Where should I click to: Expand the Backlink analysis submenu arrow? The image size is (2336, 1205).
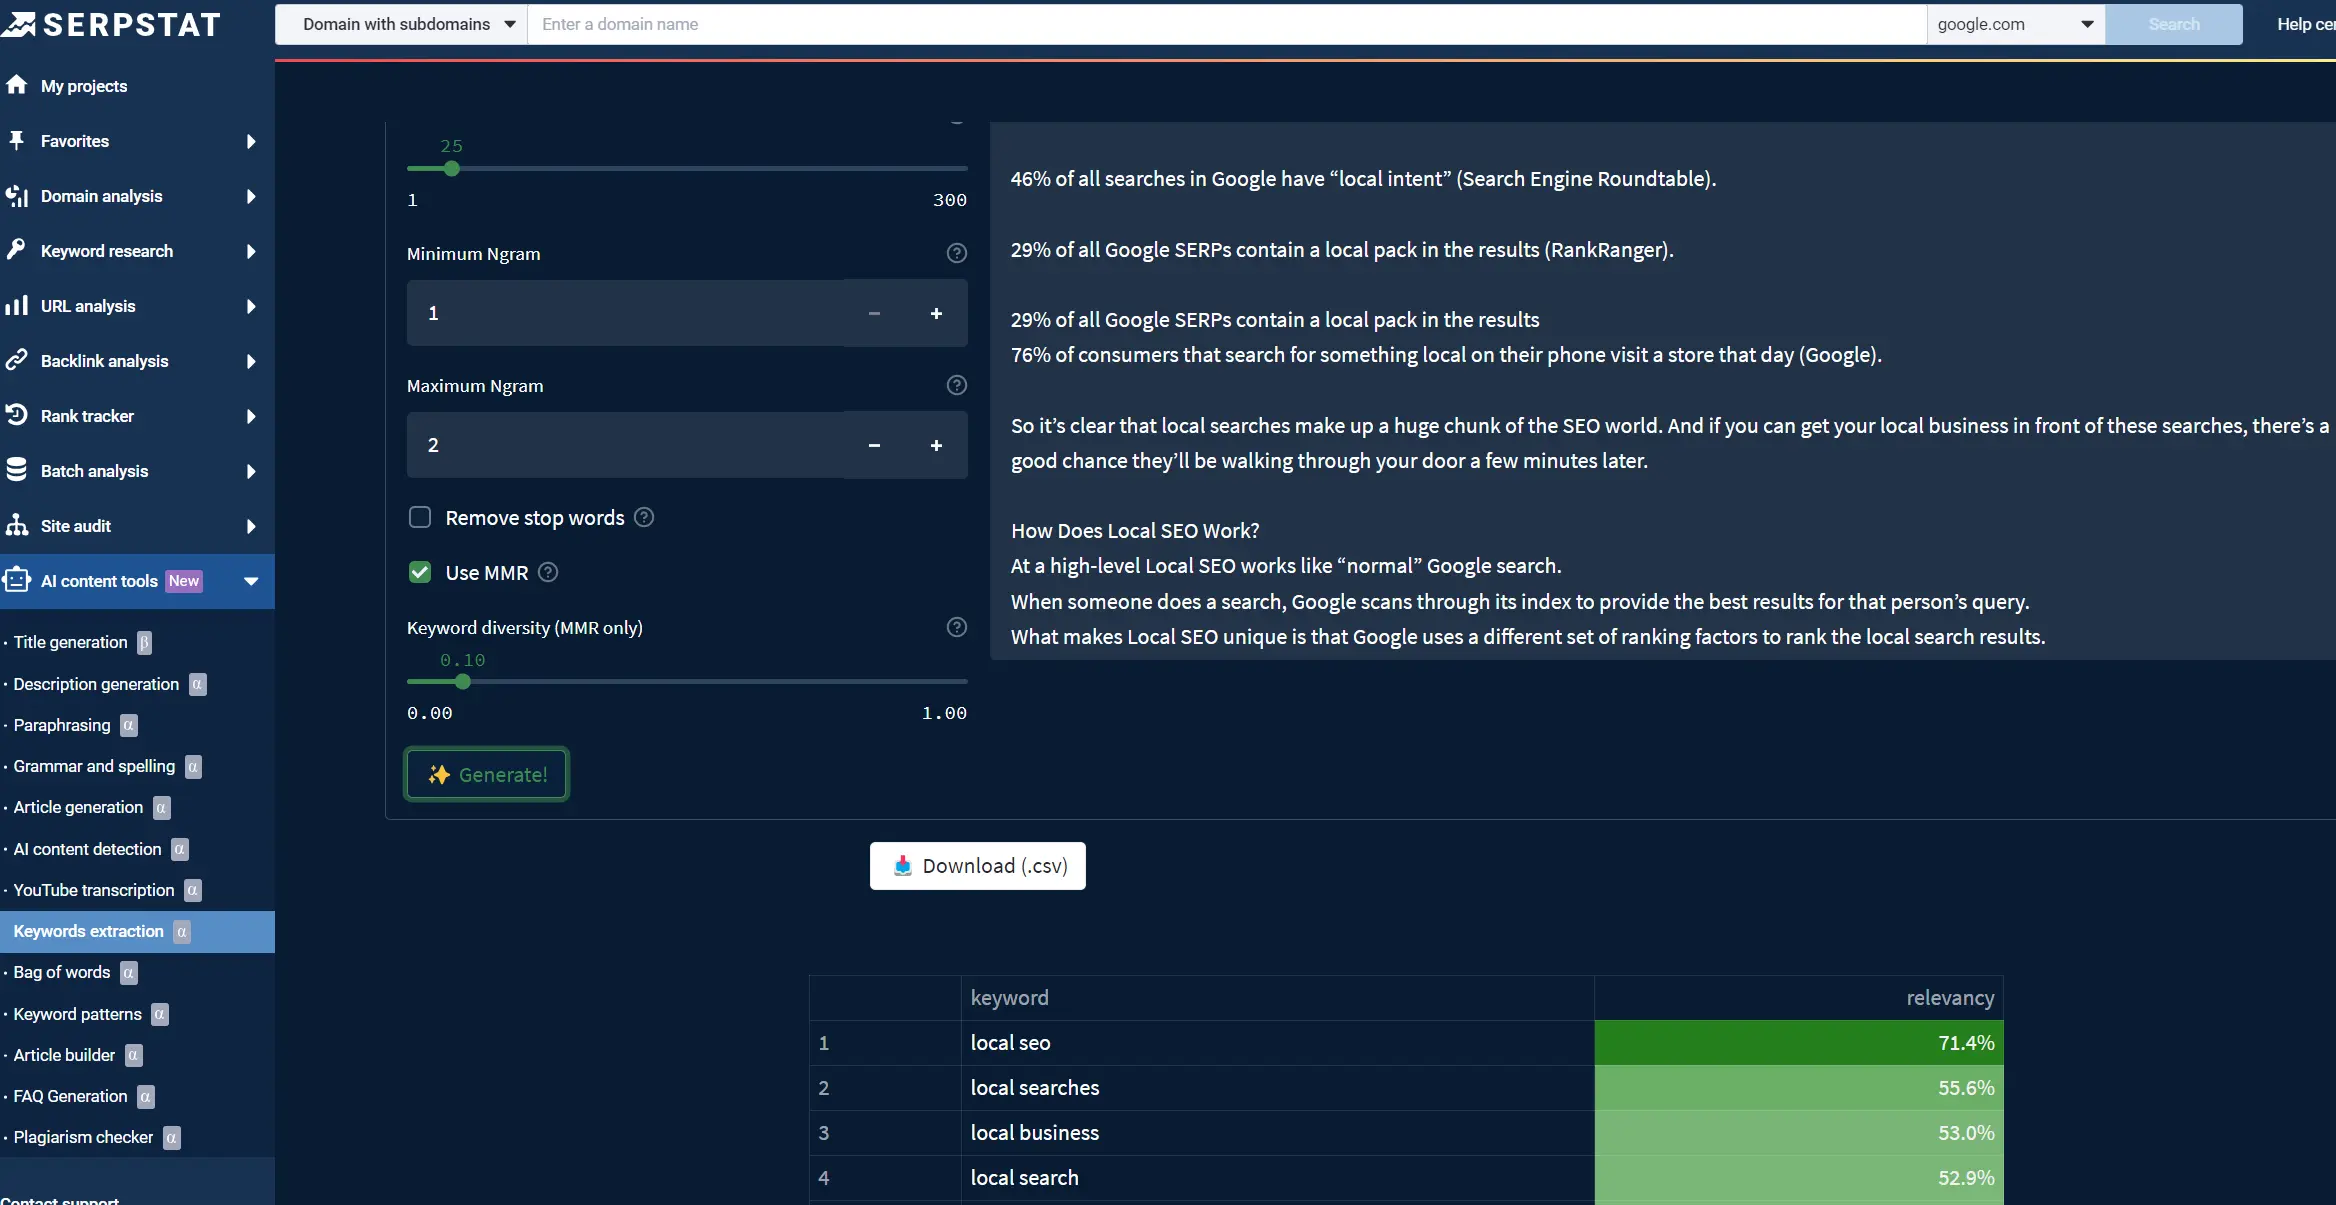click(x=251, y=361)
